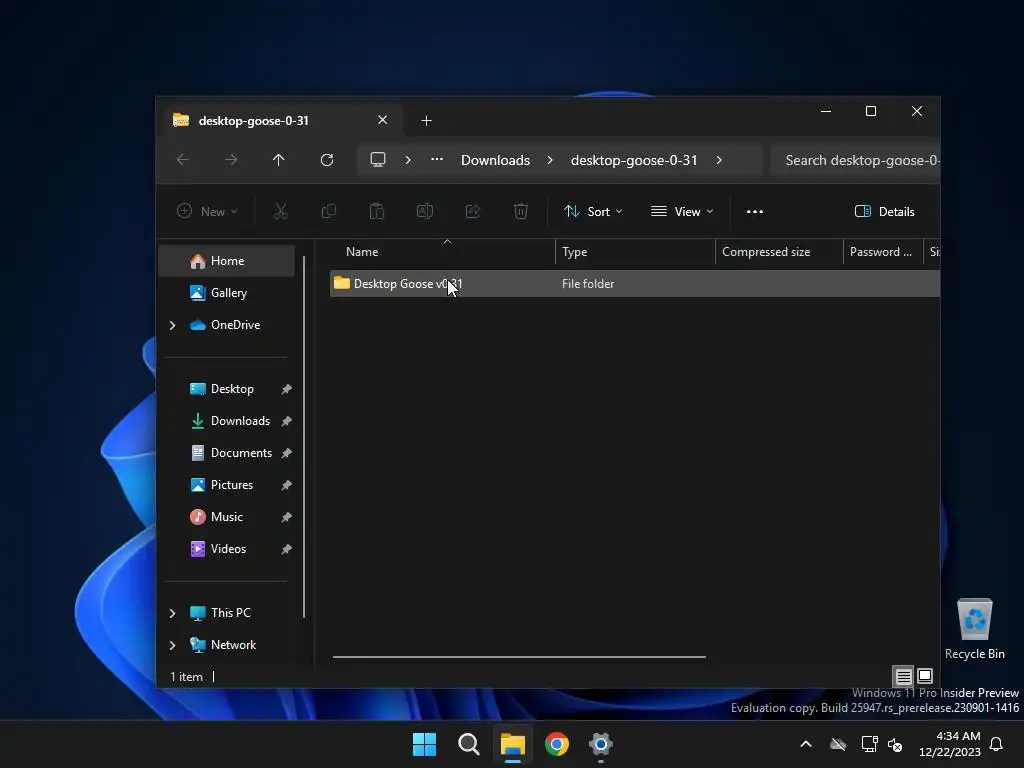Click the Rename icon in toolbar
This screenshot has width=1024, height=768.
click(x=425, y=211)
